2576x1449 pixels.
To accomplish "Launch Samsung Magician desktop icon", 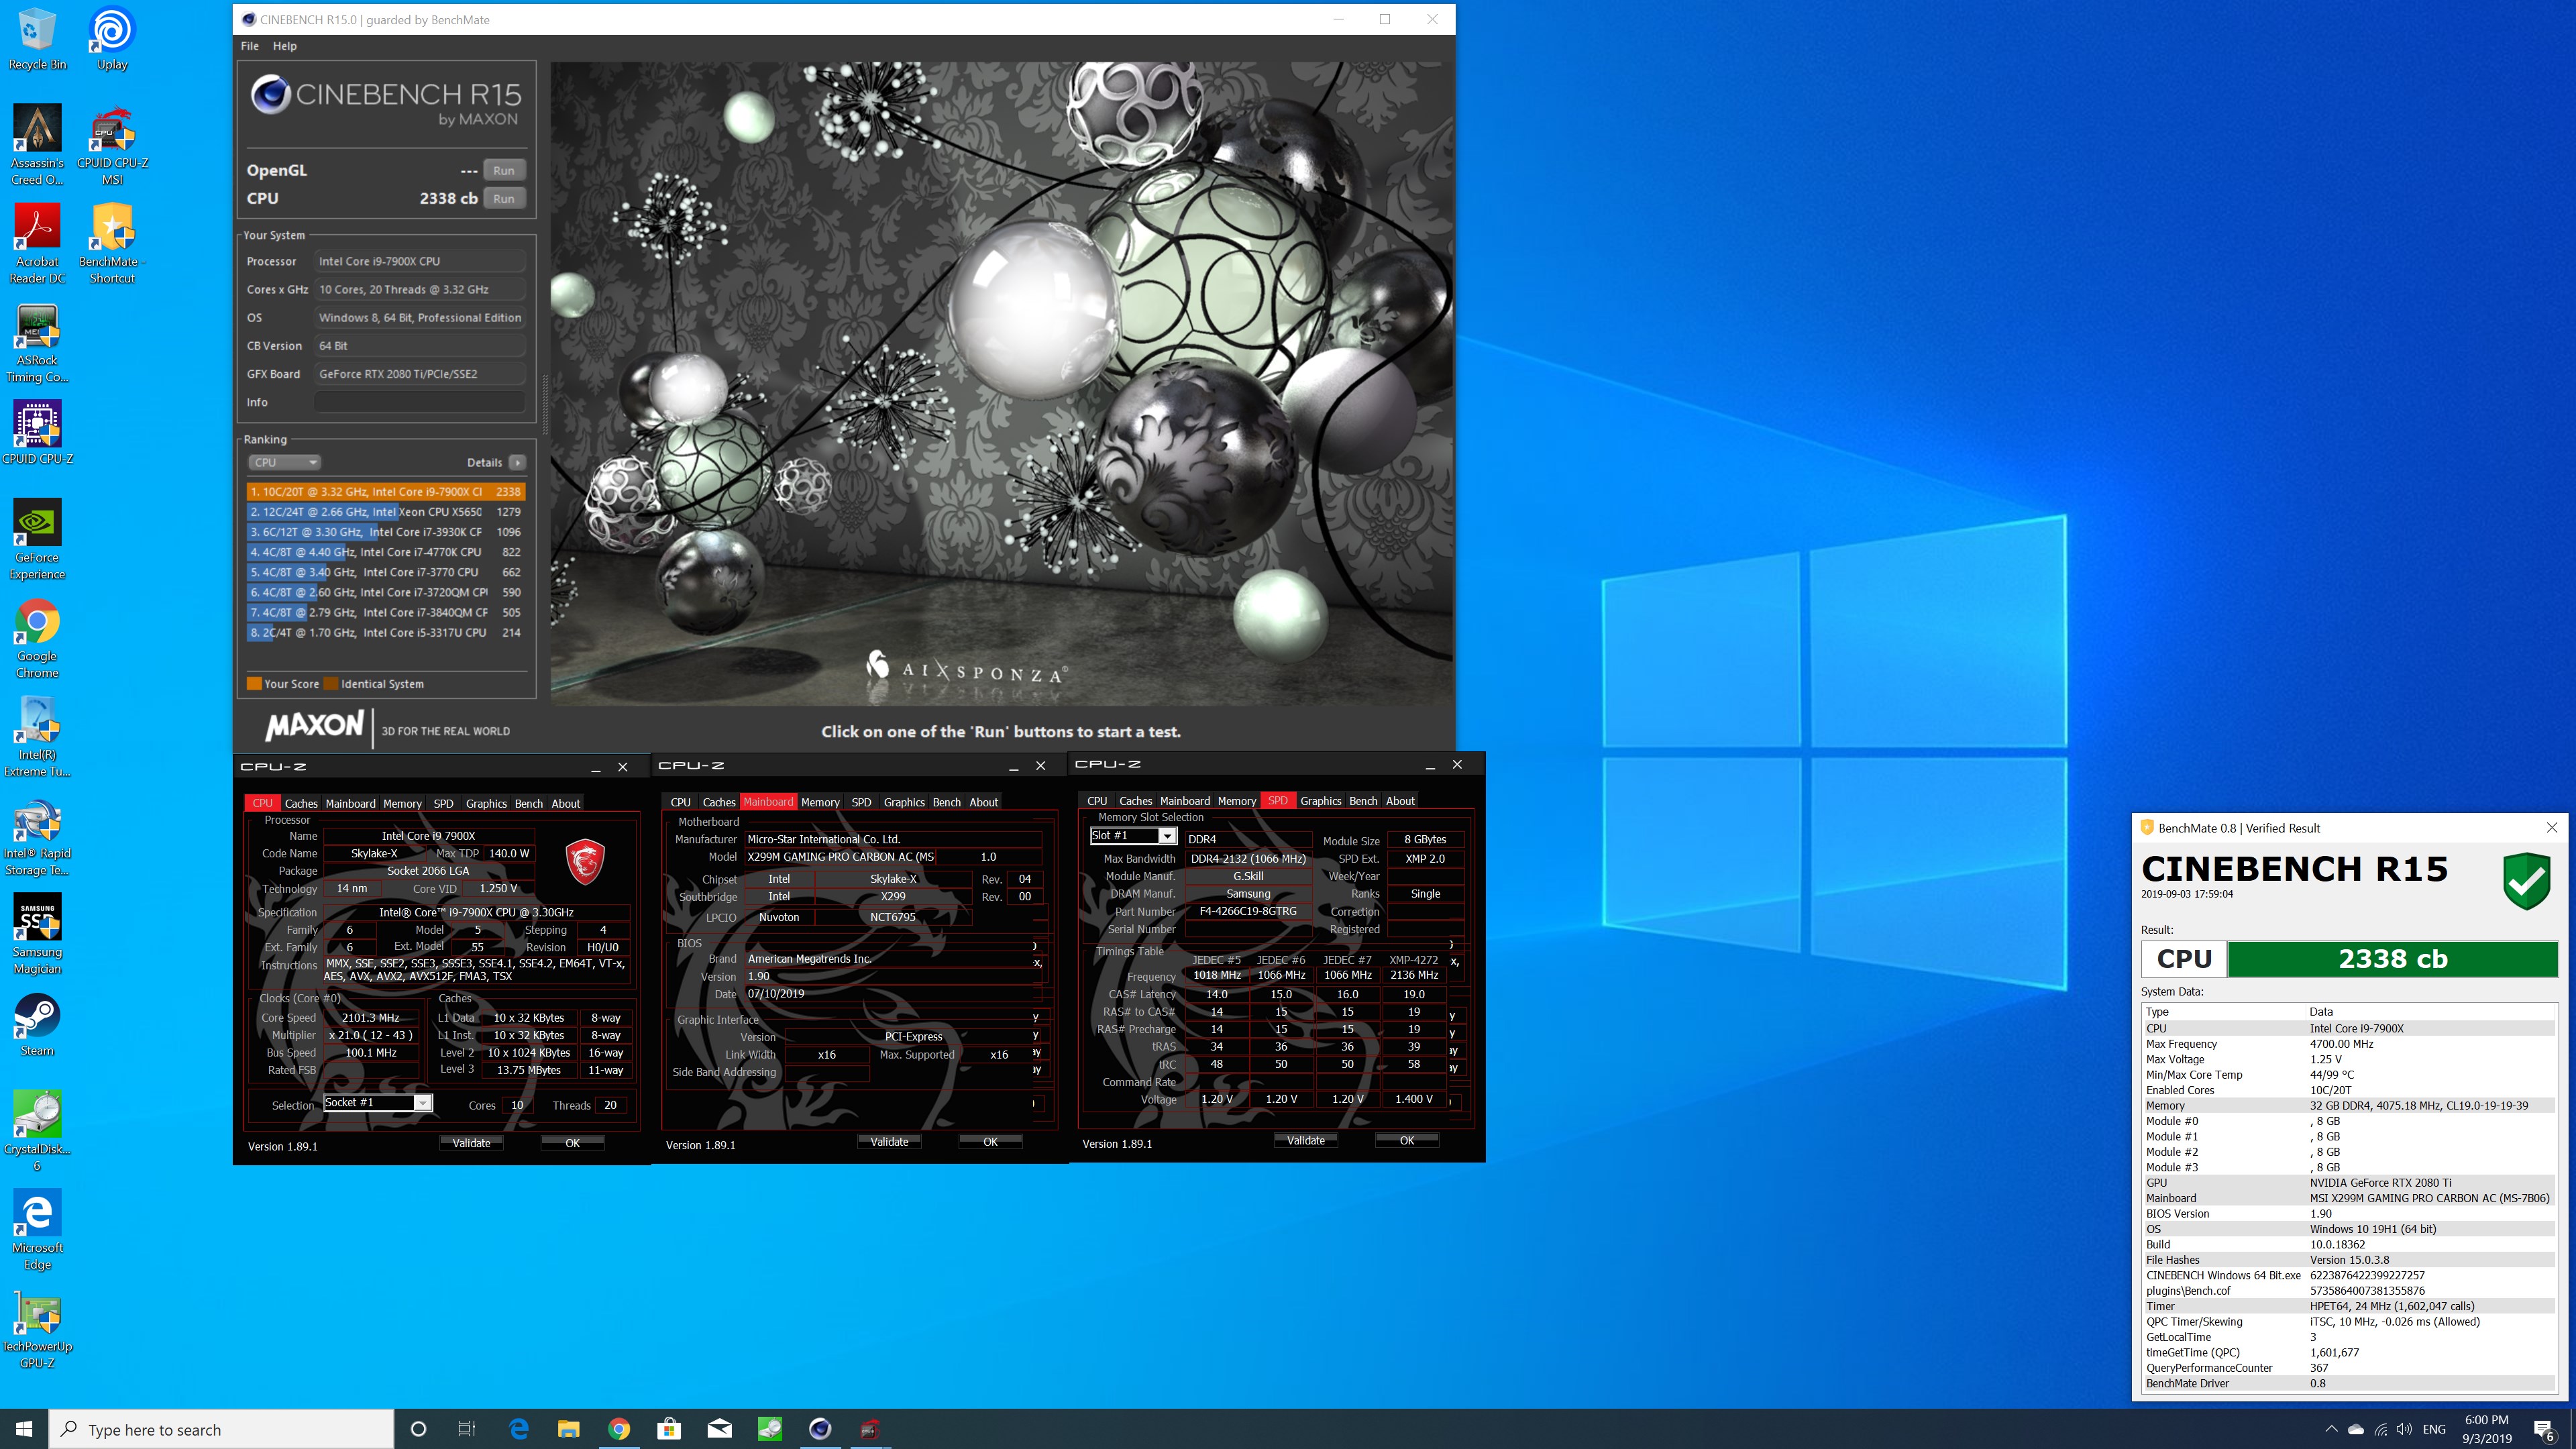I will (37, 934).
